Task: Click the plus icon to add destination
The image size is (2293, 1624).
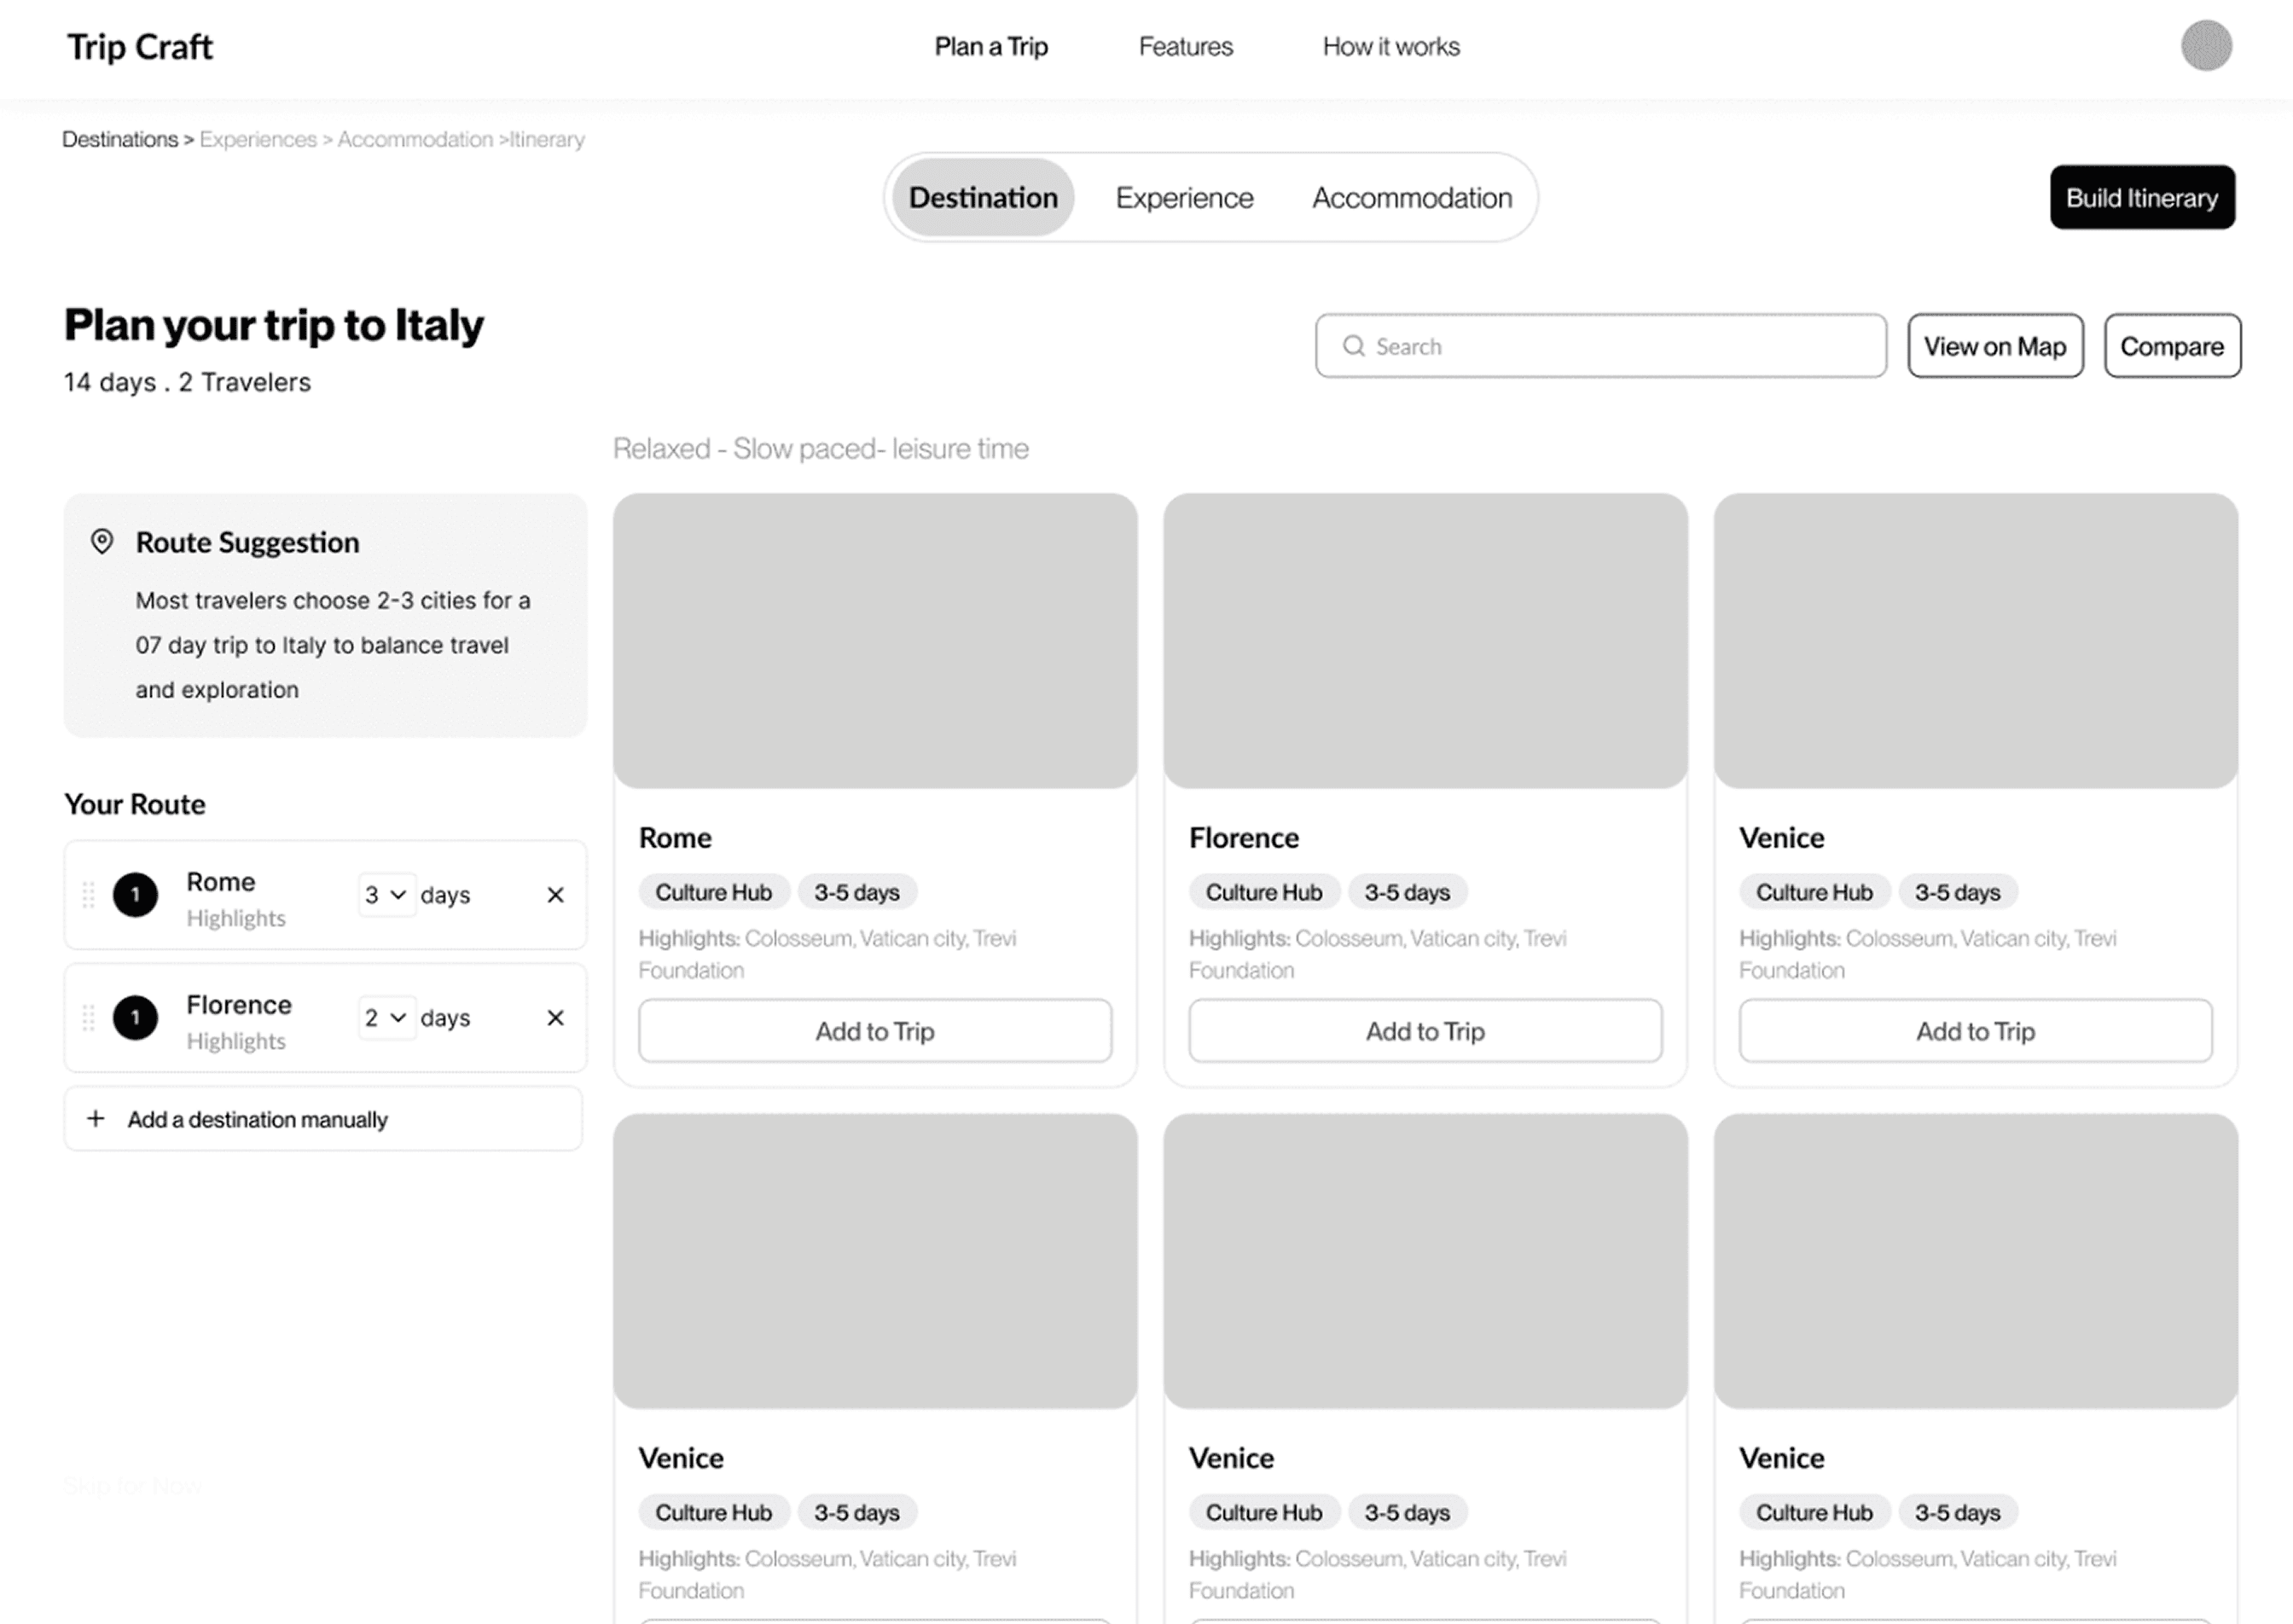Action: click(96, 1118)
